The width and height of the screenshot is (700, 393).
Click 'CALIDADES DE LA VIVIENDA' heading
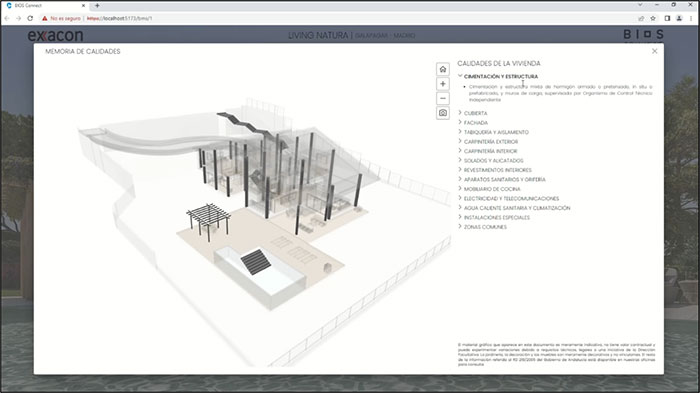pyautogui.click(x=499, y=63)
